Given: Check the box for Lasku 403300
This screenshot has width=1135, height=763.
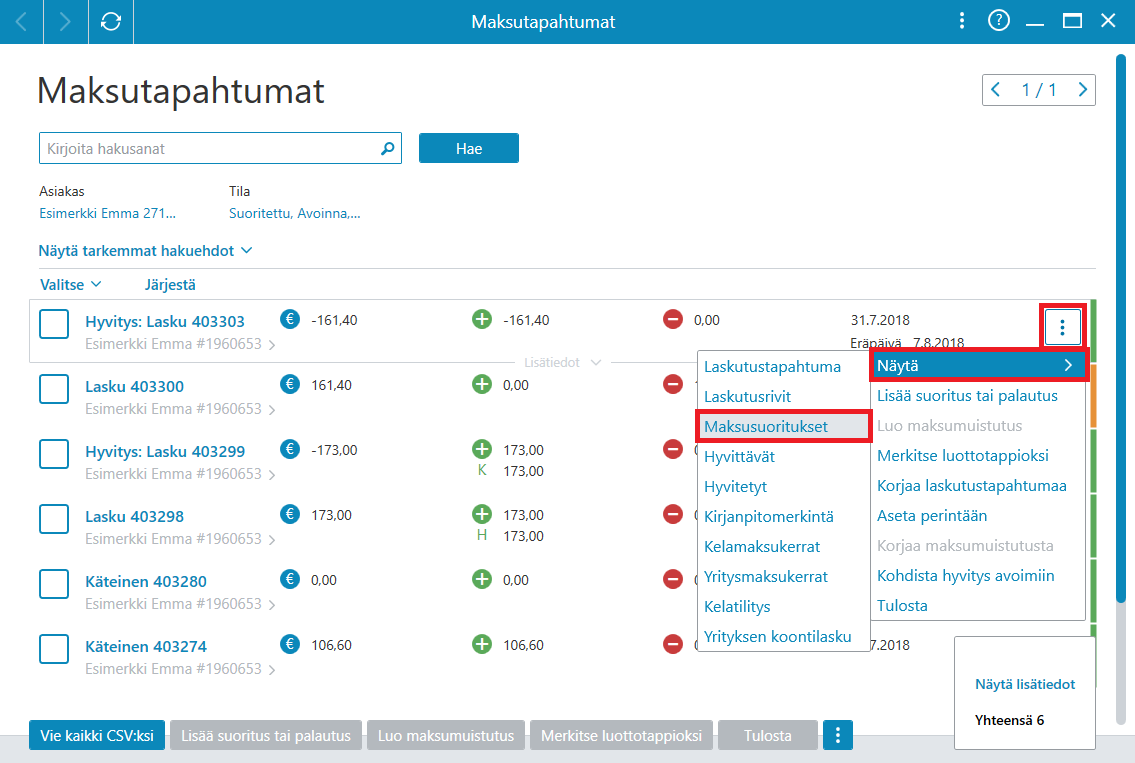Looking at the screenshot, I should (x=54, y=389).
